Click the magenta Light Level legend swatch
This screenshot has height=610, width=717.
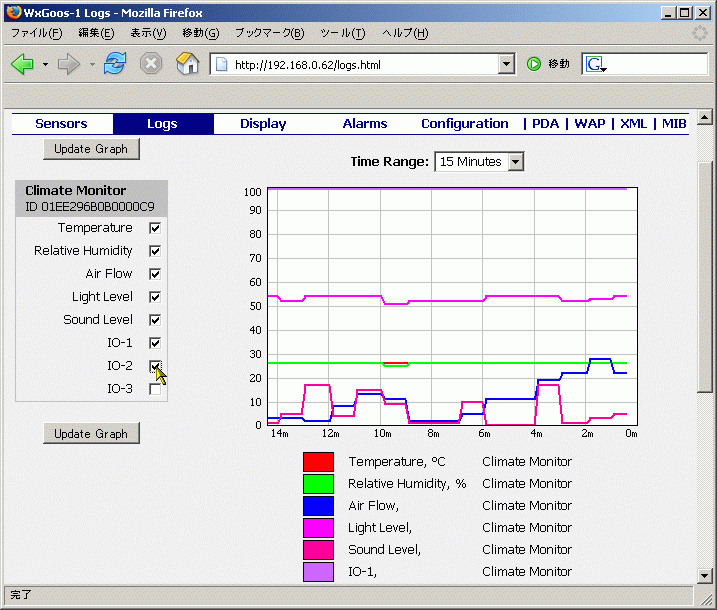pyautogui.click(x=318, y=528)
